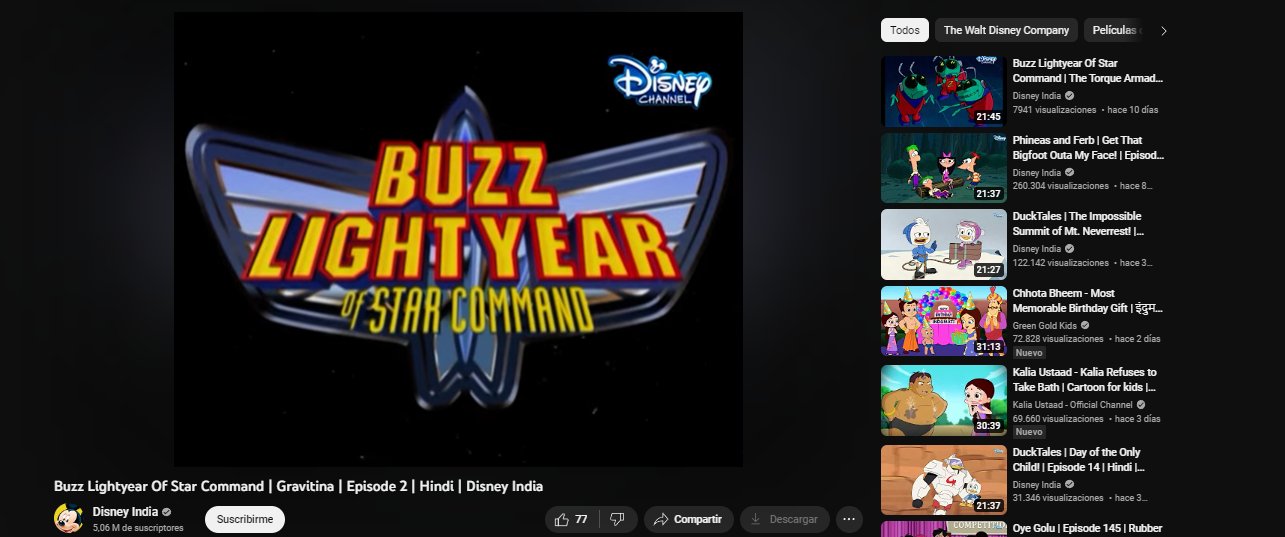The image size is (1285, 537).
Task: Open The Torque Armada video thumbnail
Action: tap(943, 91)
